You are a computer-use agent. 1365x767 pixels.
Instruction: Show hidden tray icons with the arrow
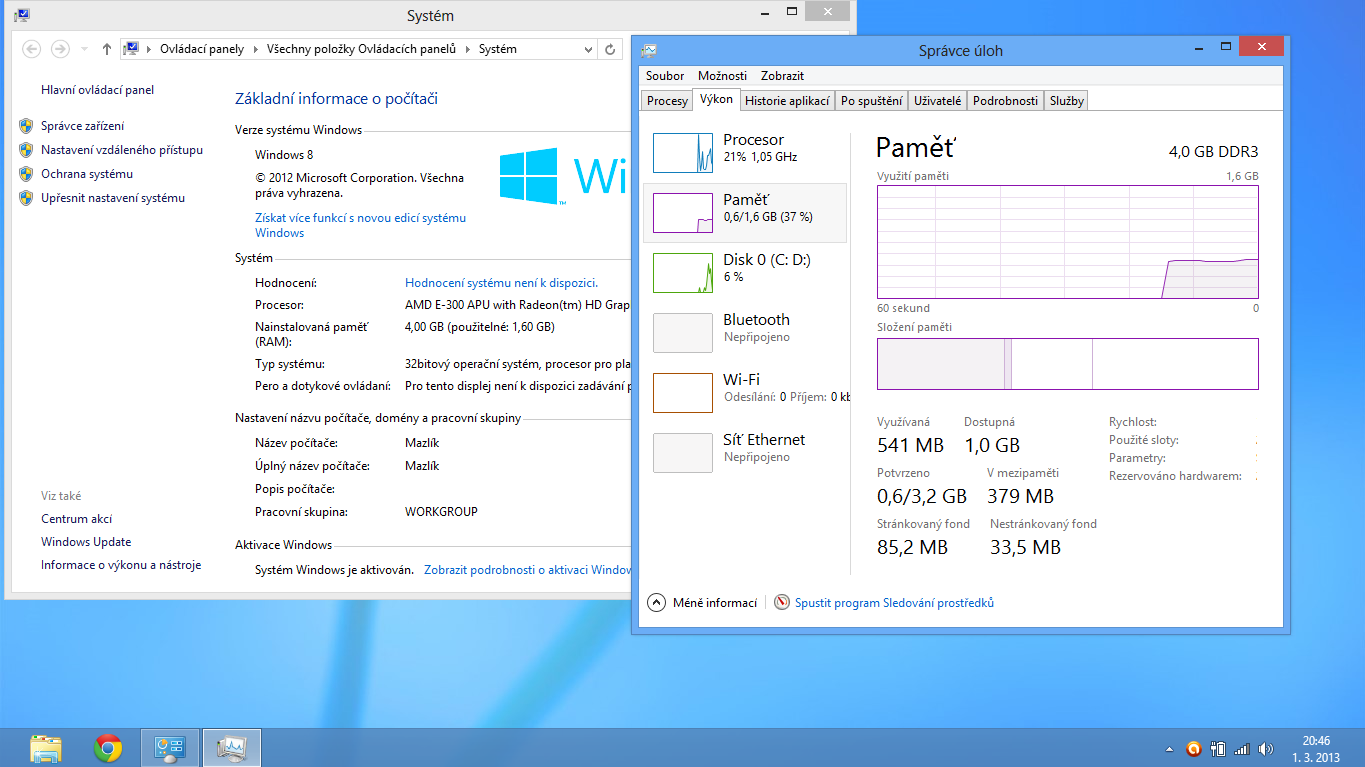[x=1170, y=749]
